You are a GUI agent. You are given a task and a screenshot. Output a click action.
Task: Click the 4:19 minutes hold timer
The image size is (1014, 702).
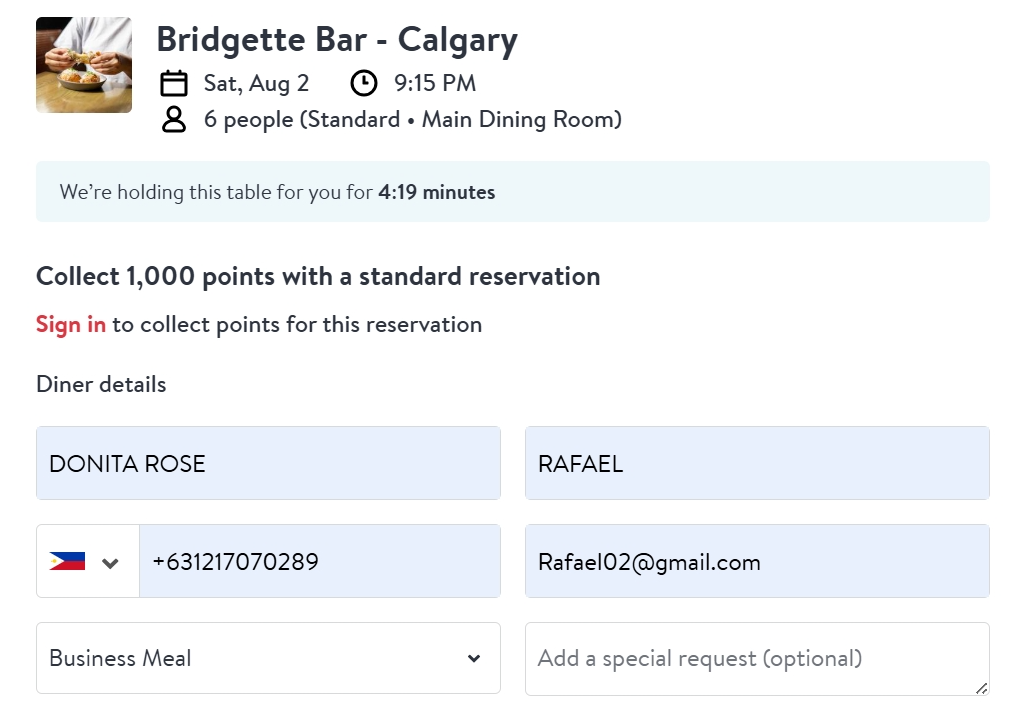pyautogui.click(x=437, y=192)
